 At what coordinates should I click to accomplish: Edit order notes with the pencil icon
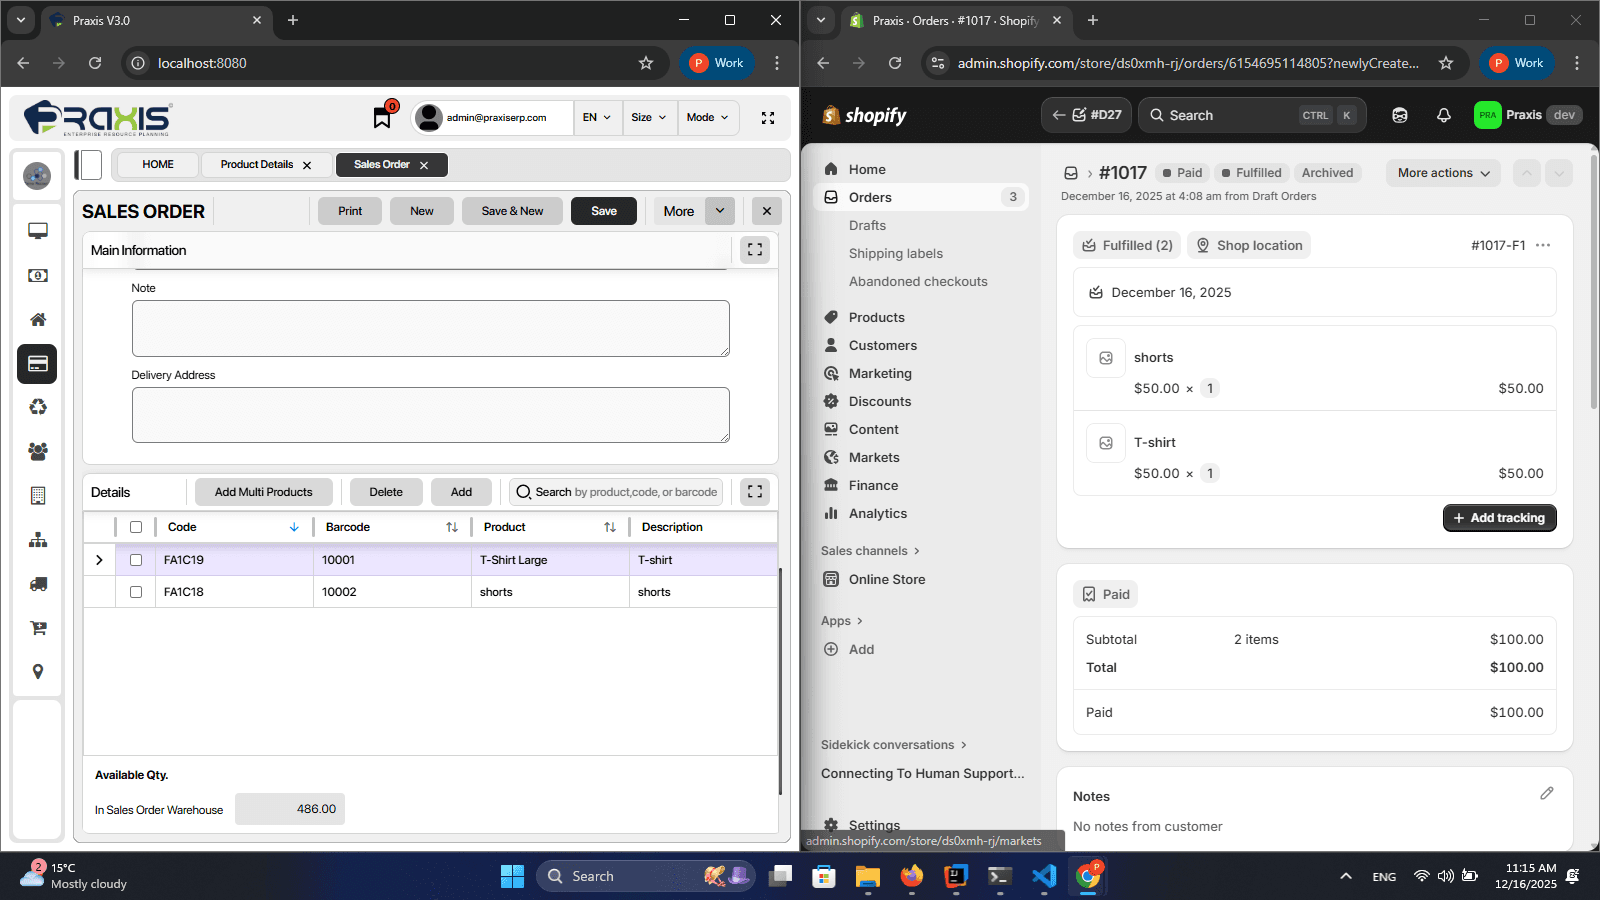tap(1547, 793)
